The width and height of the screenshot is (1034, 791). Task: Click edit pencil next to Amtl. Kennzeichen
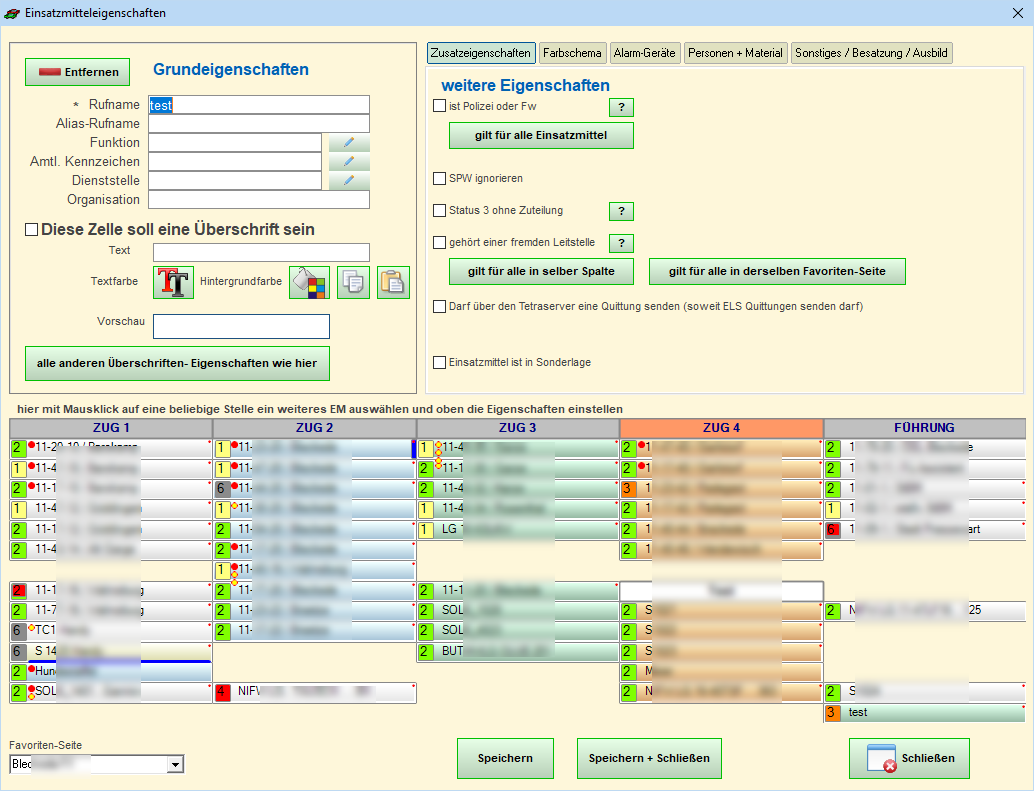[349, 162]
